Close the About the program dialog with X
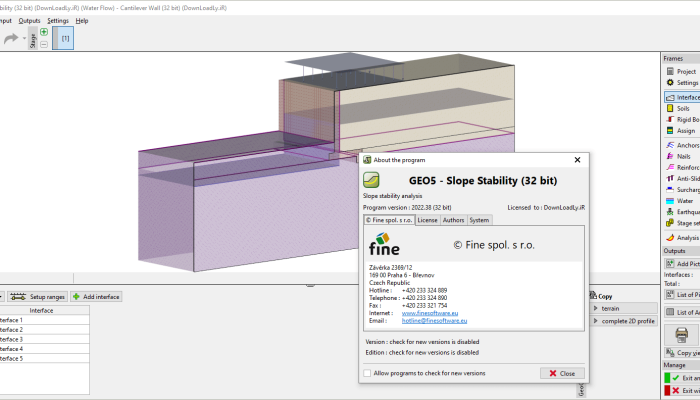Viewport: 700px width, 400px height. click(x=577, y=160)
